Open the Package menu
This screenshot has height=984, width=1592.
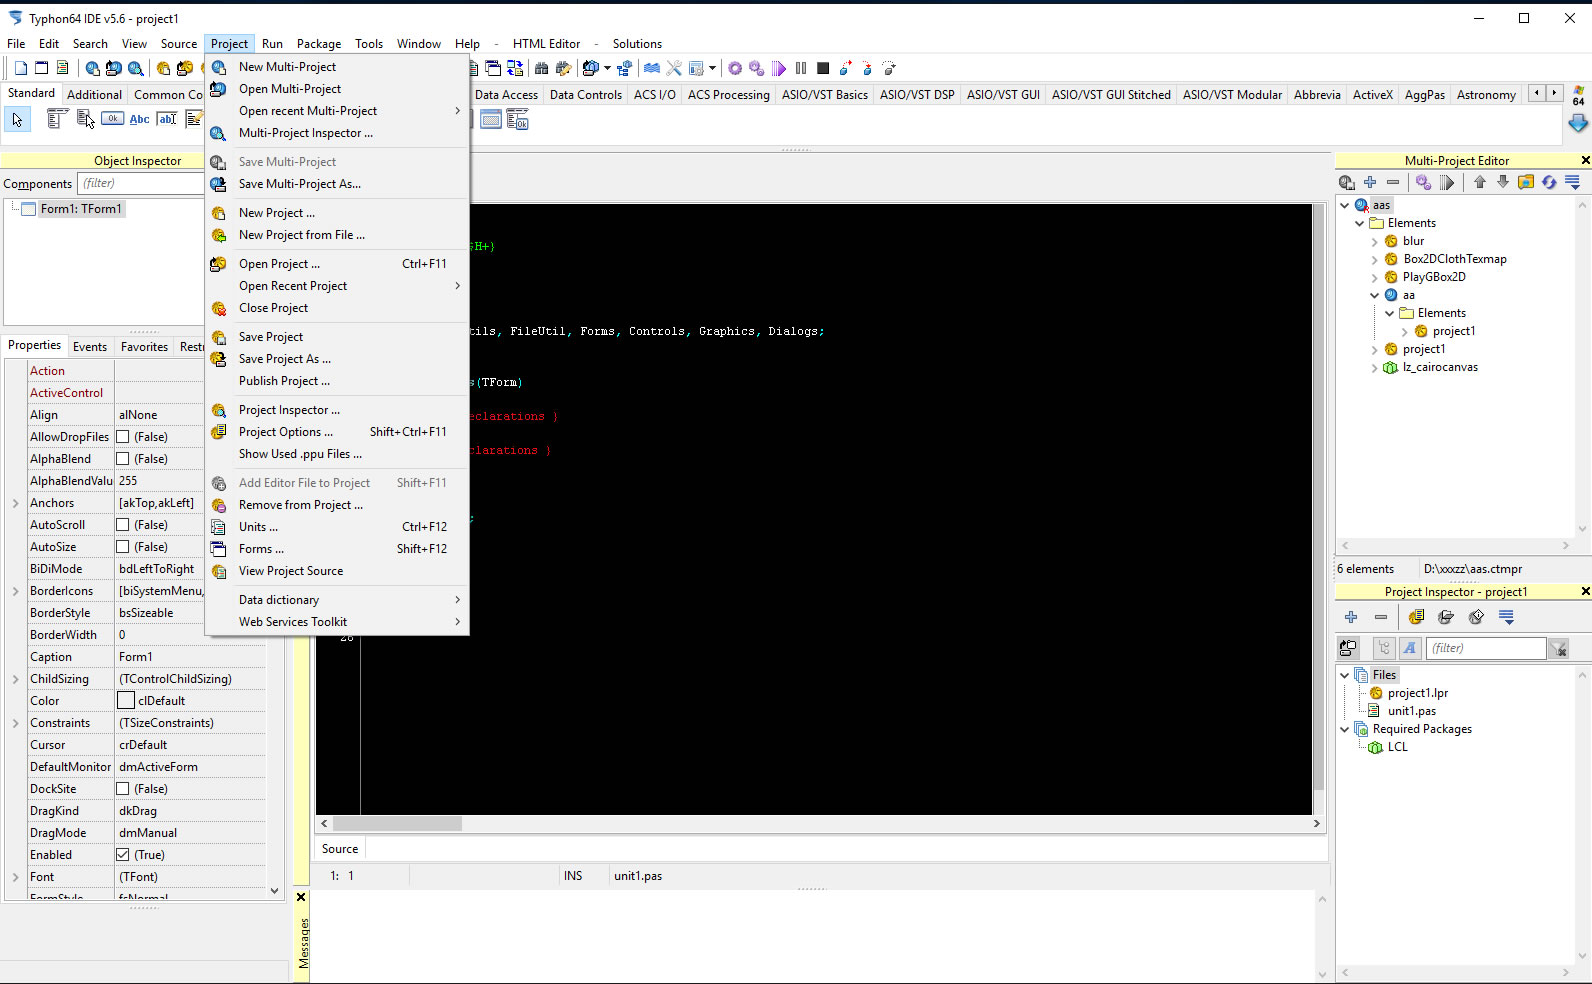[x=319, y=44]
